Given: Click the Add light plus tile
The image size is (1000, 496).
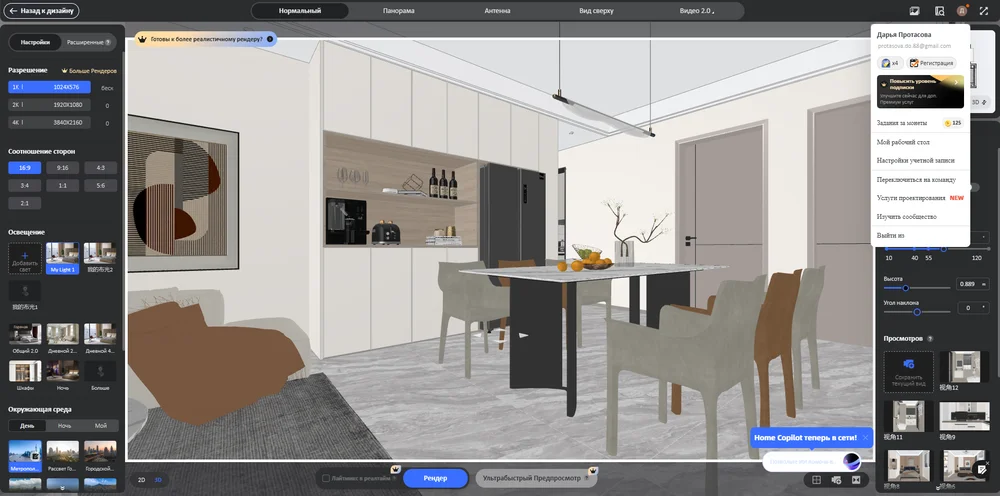Looking at the screenshot, I should [25, 258].
